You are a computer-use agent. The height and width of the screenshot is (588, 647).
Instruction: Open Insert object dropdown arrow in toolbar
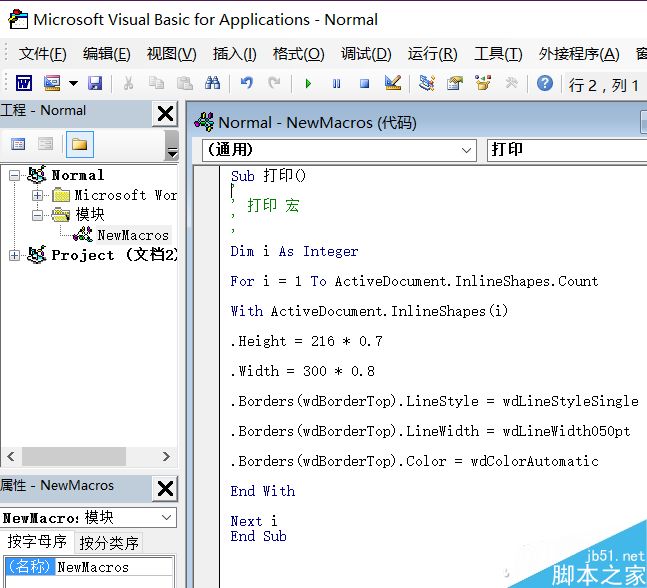(x=73, y=83)
